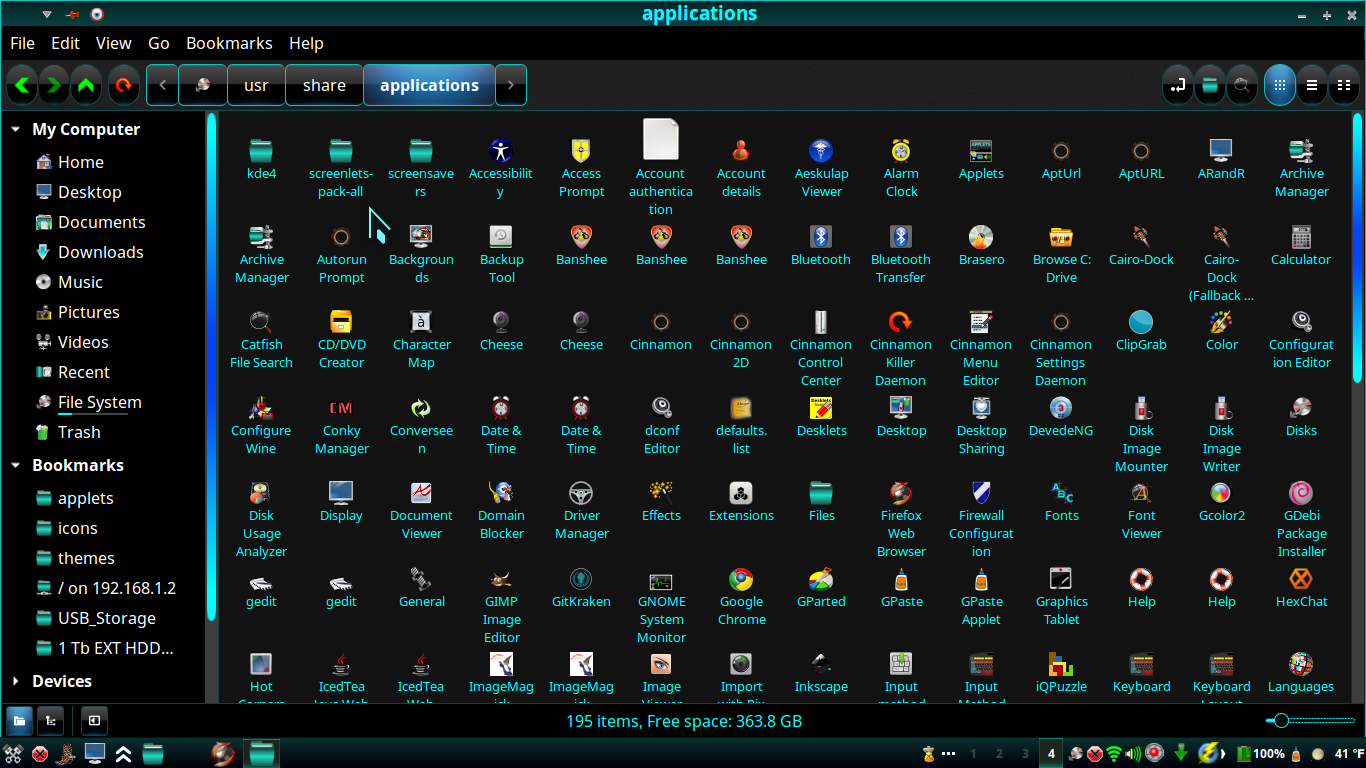Open the DevedeNG launcher
Image resolution: width=1366 pixels, height=768 pixels.
pyautogui.click(x=1061, y=407)
